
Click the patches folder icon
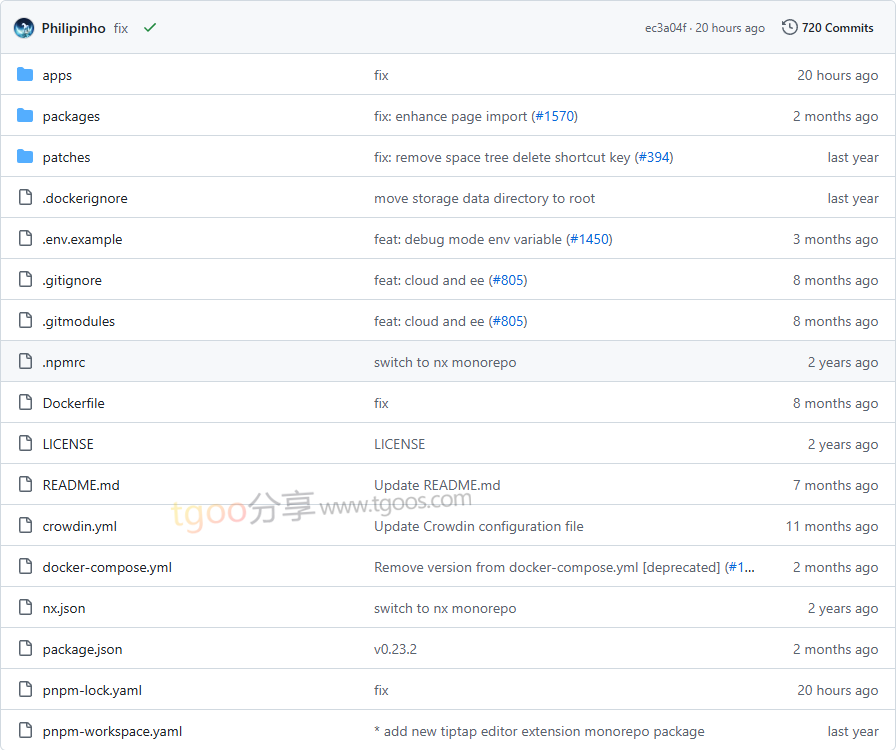(25, 157)
